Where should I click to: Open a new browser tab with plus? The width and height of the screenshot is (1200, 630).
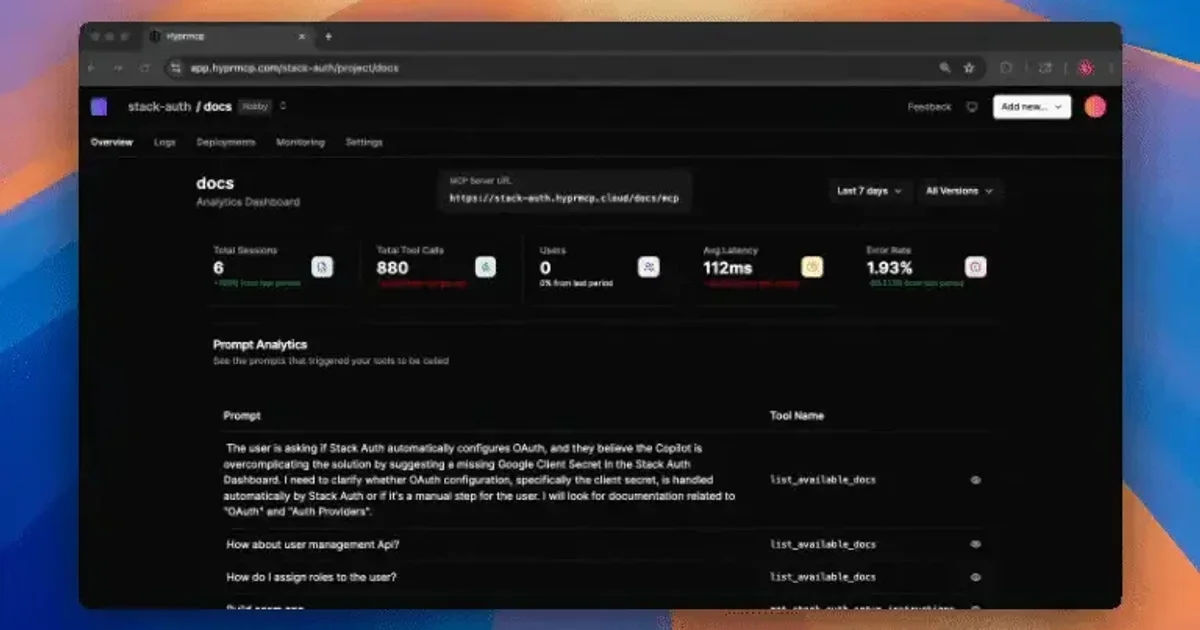329,36
